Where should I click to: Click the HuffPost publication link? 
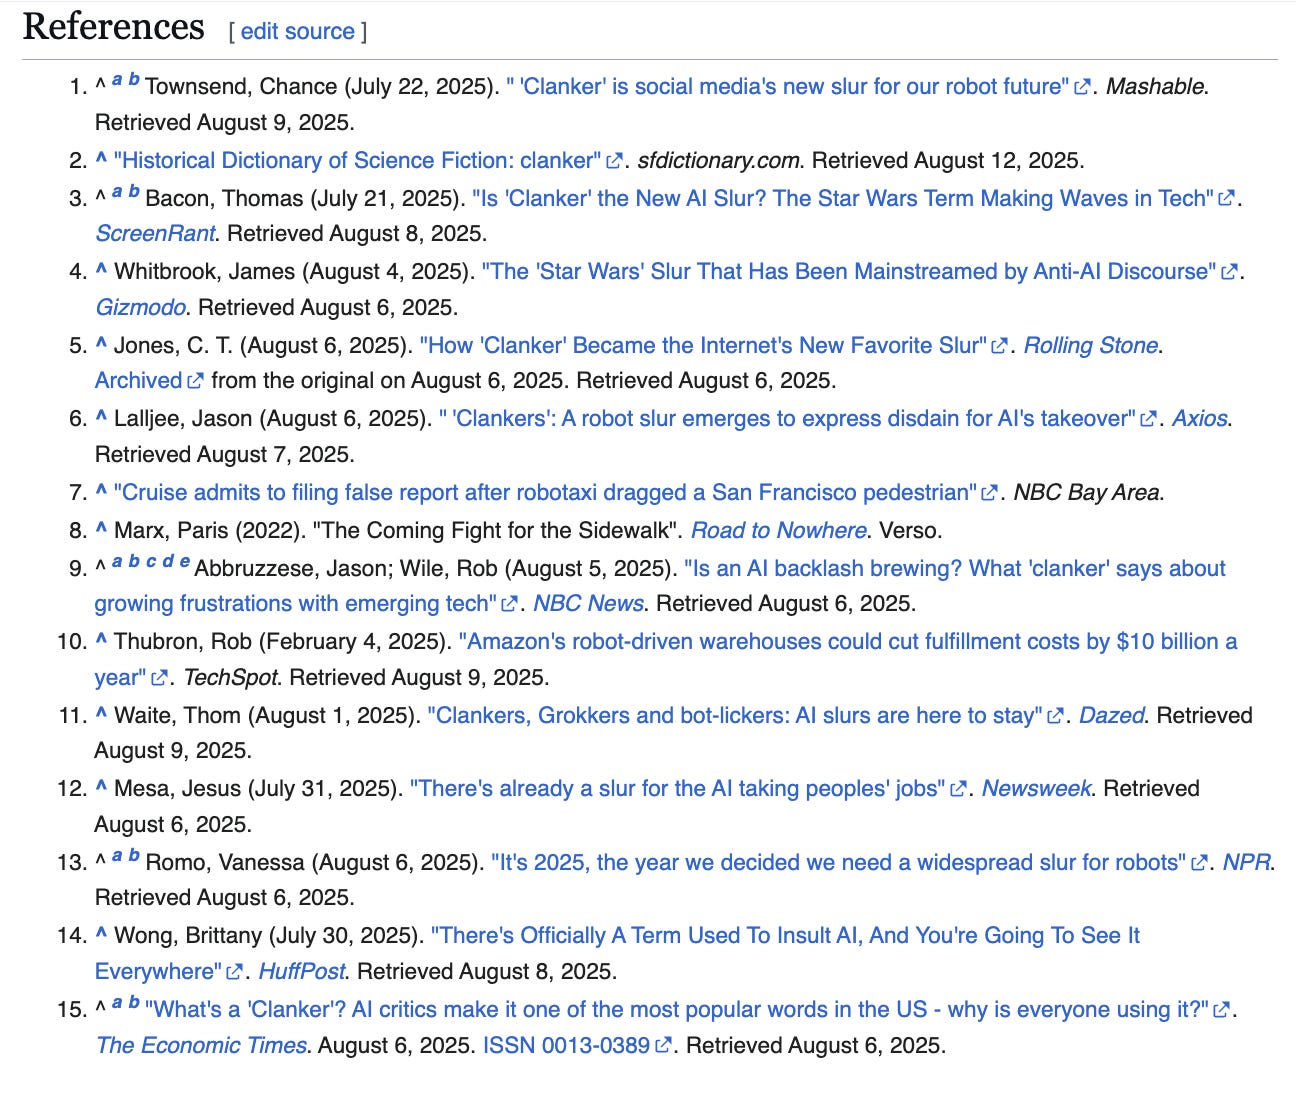302,971
